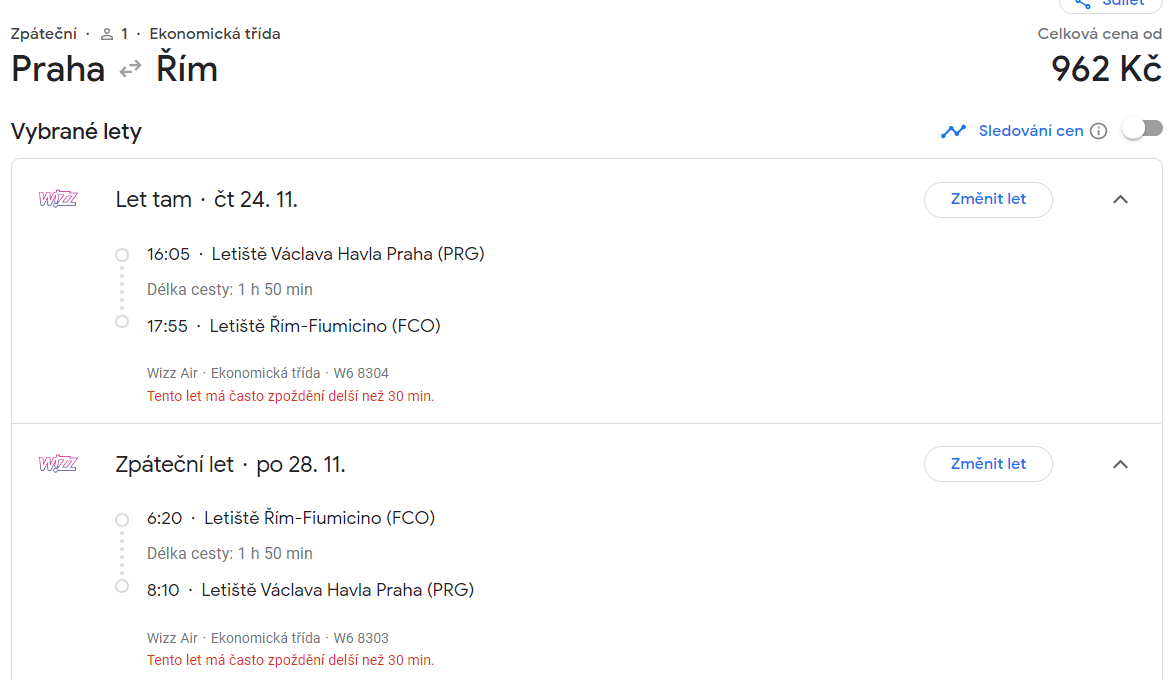The image size is (1175, 680).
Task: Click the Wizz Air logo on outbound flight
Action: coord(58,199)
